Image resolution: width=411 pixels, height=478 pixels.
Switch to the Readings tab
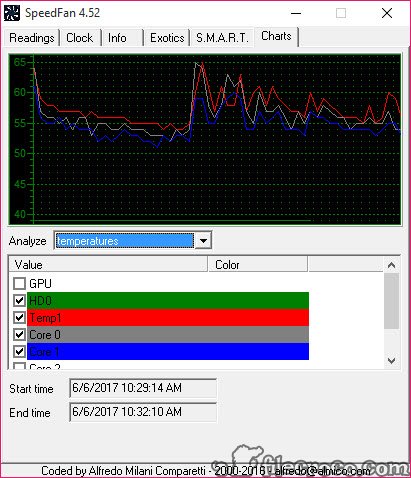[32, 38]
